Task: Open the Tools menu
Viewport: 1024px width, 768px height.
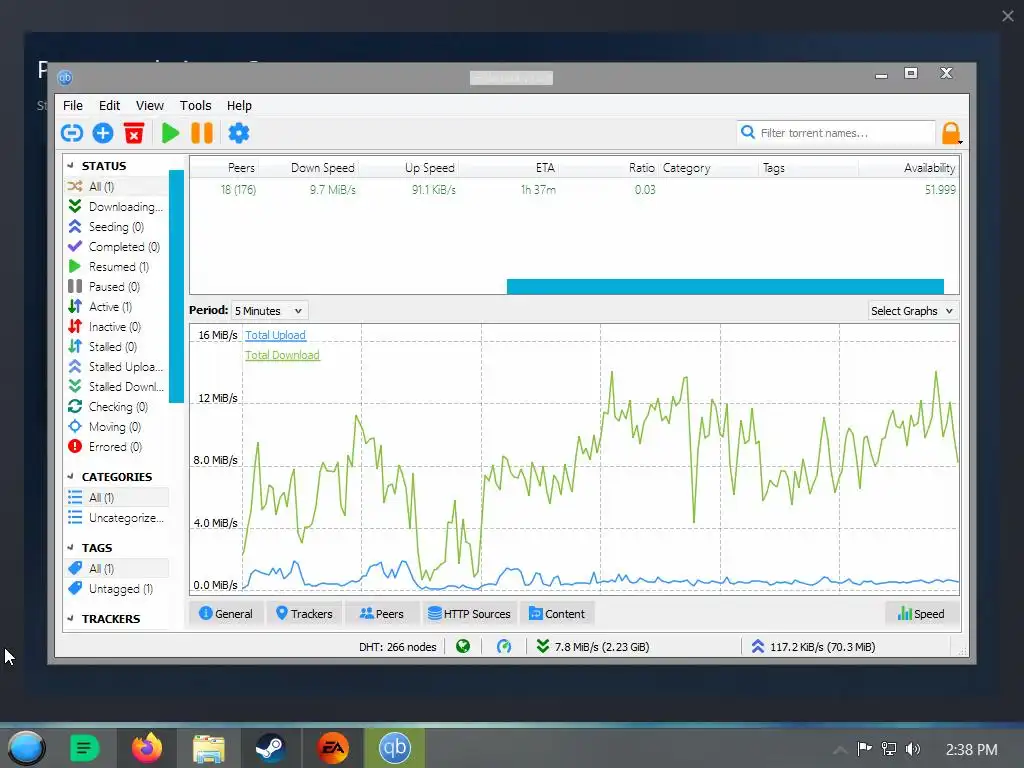Action: (x=195, y=105)
